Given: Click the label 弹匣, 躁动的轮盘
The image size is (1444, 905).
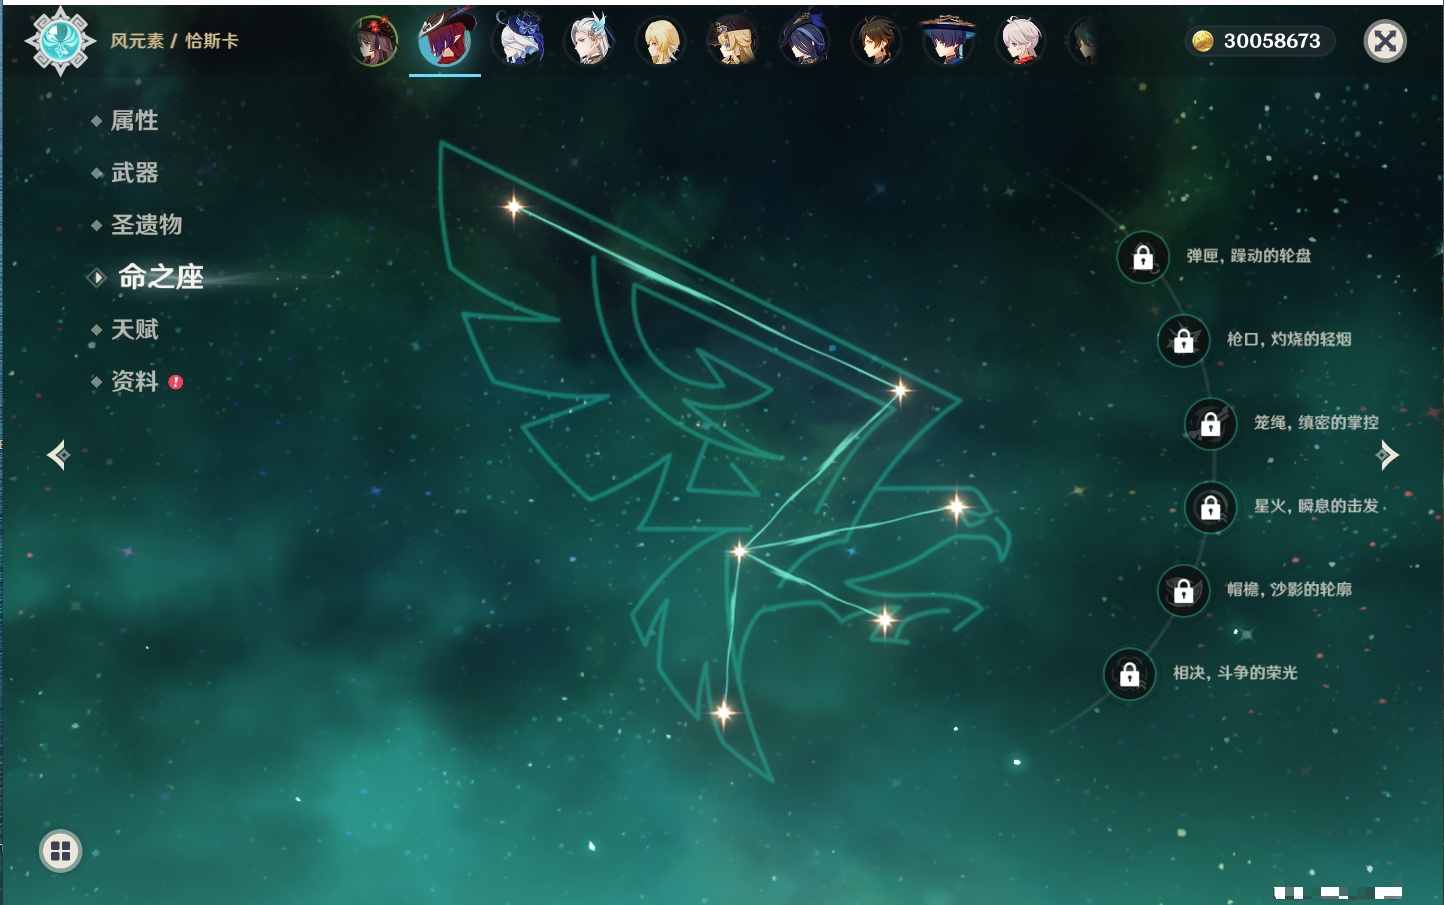Looking at the screenshot, I should coord(1249,256).
